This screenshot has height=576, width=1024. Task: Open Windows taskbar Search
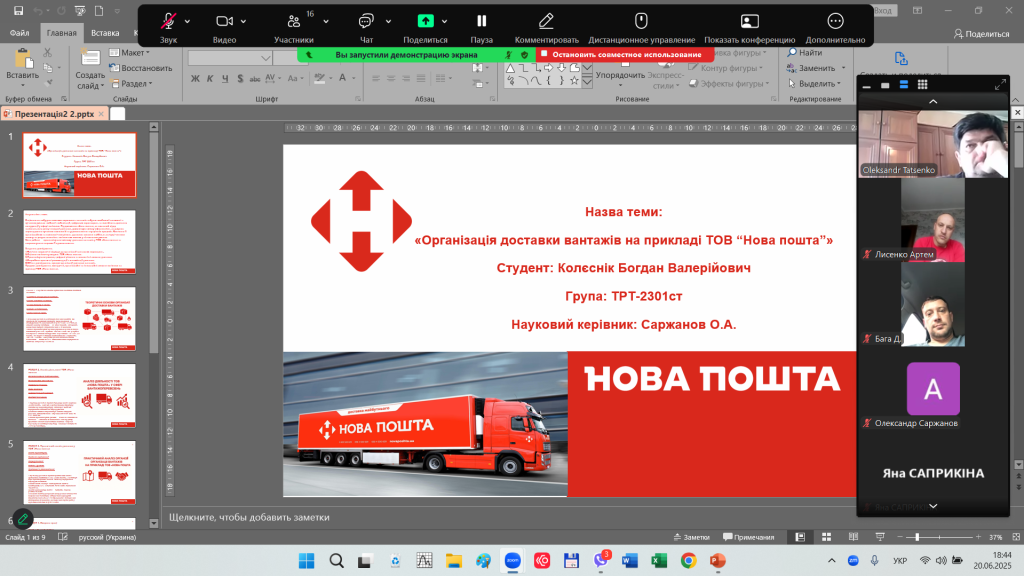(x=336, y=560)
